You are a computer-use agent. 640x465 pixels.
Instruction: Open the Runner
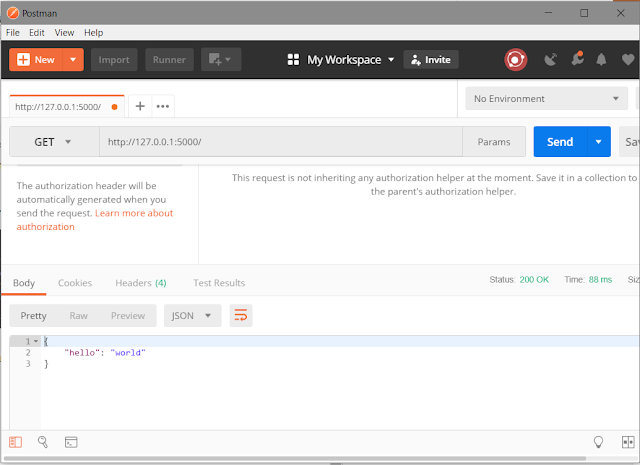tap(169, 60)
